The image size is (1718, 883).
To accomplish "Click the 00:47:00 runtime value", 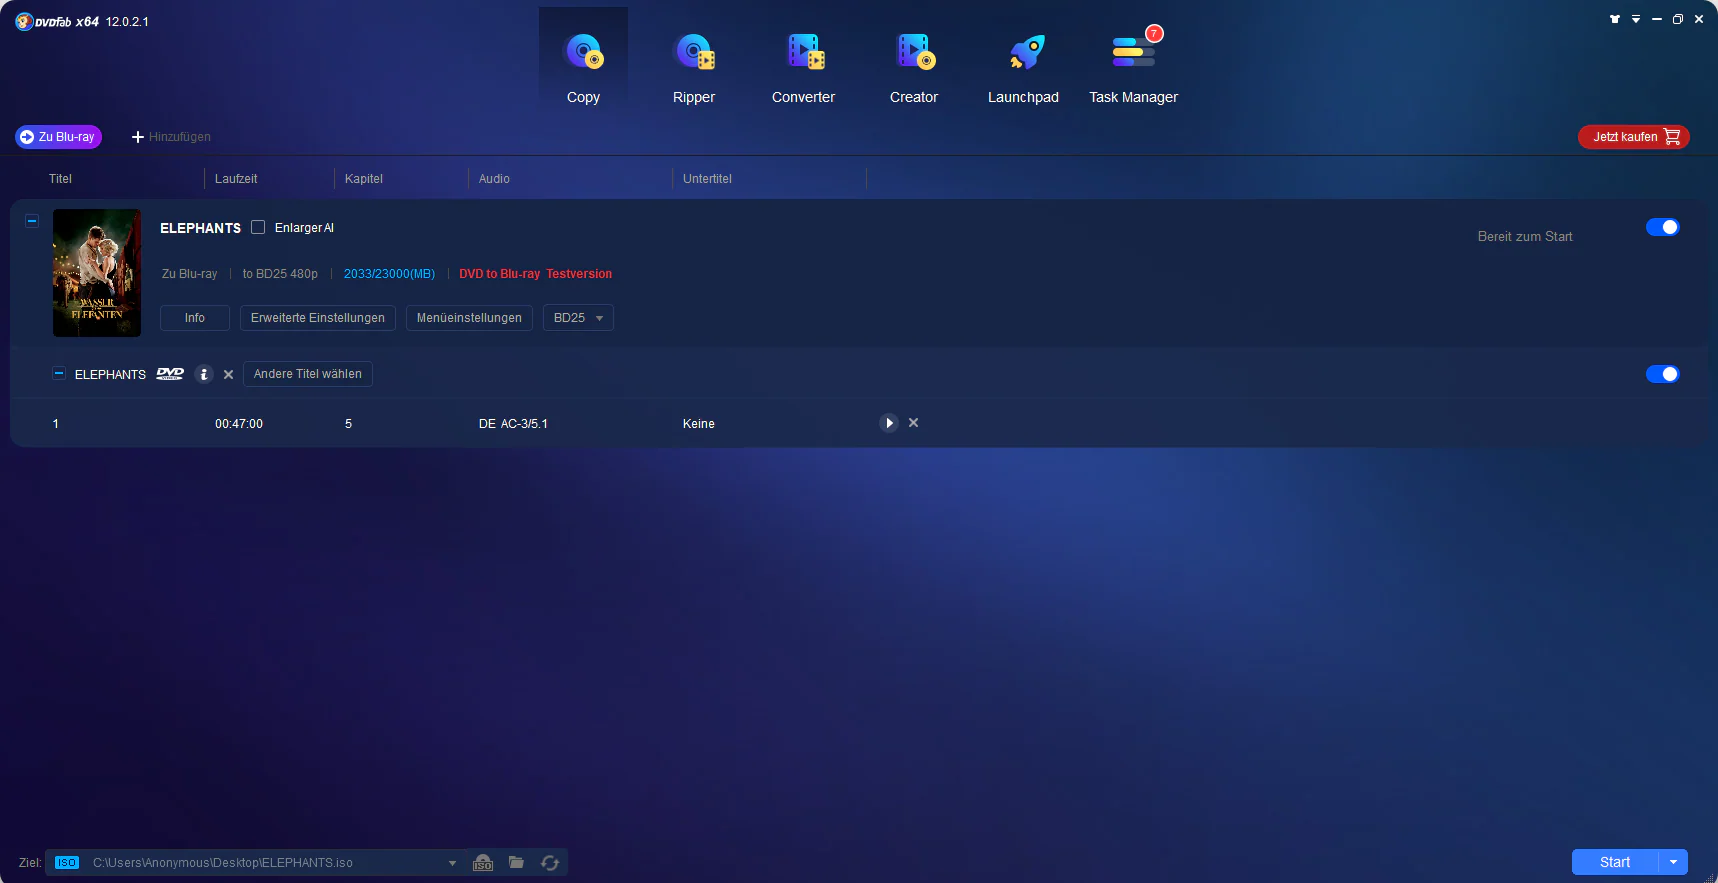I will coord(239,424).
